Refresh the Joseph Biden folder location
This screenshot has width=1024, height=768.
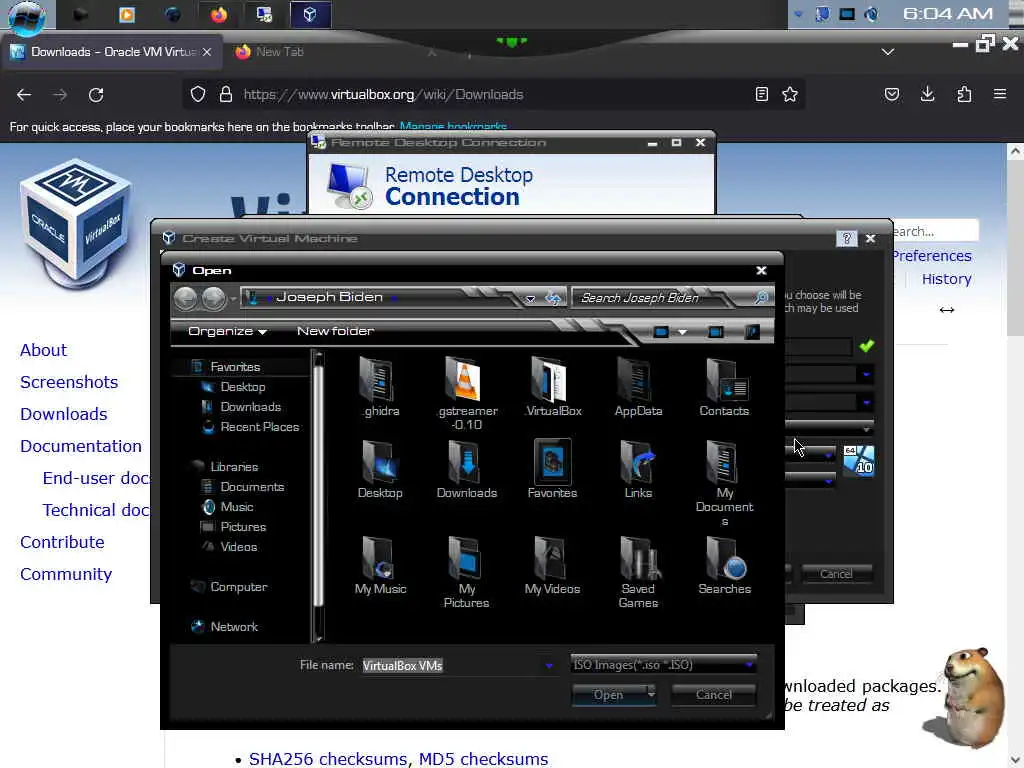(x=553, y=298)
